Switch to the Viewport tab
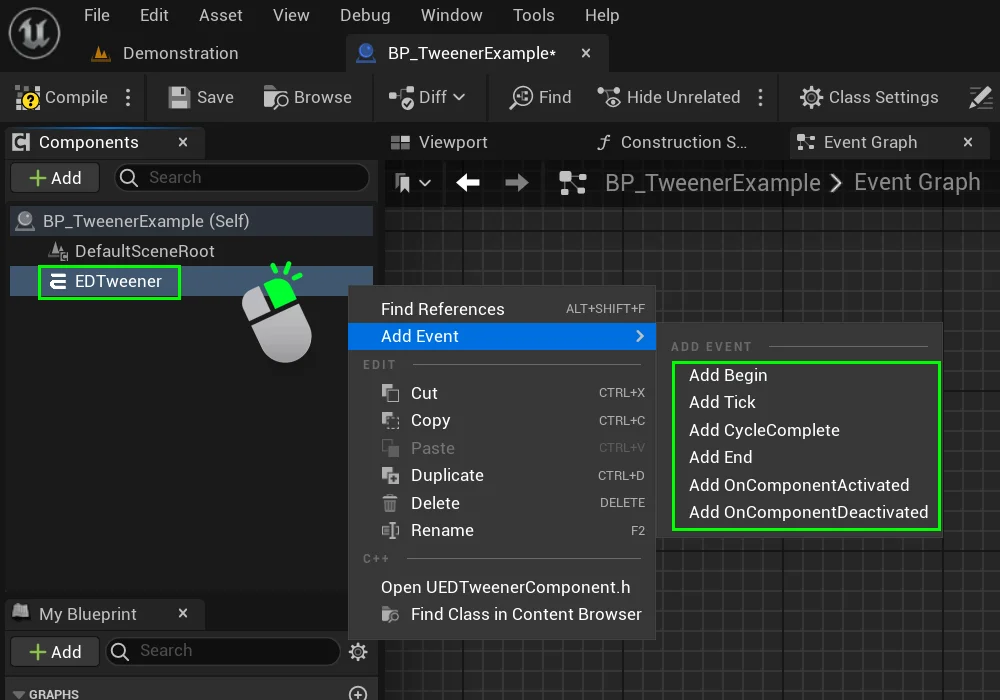 click(440, 142)
